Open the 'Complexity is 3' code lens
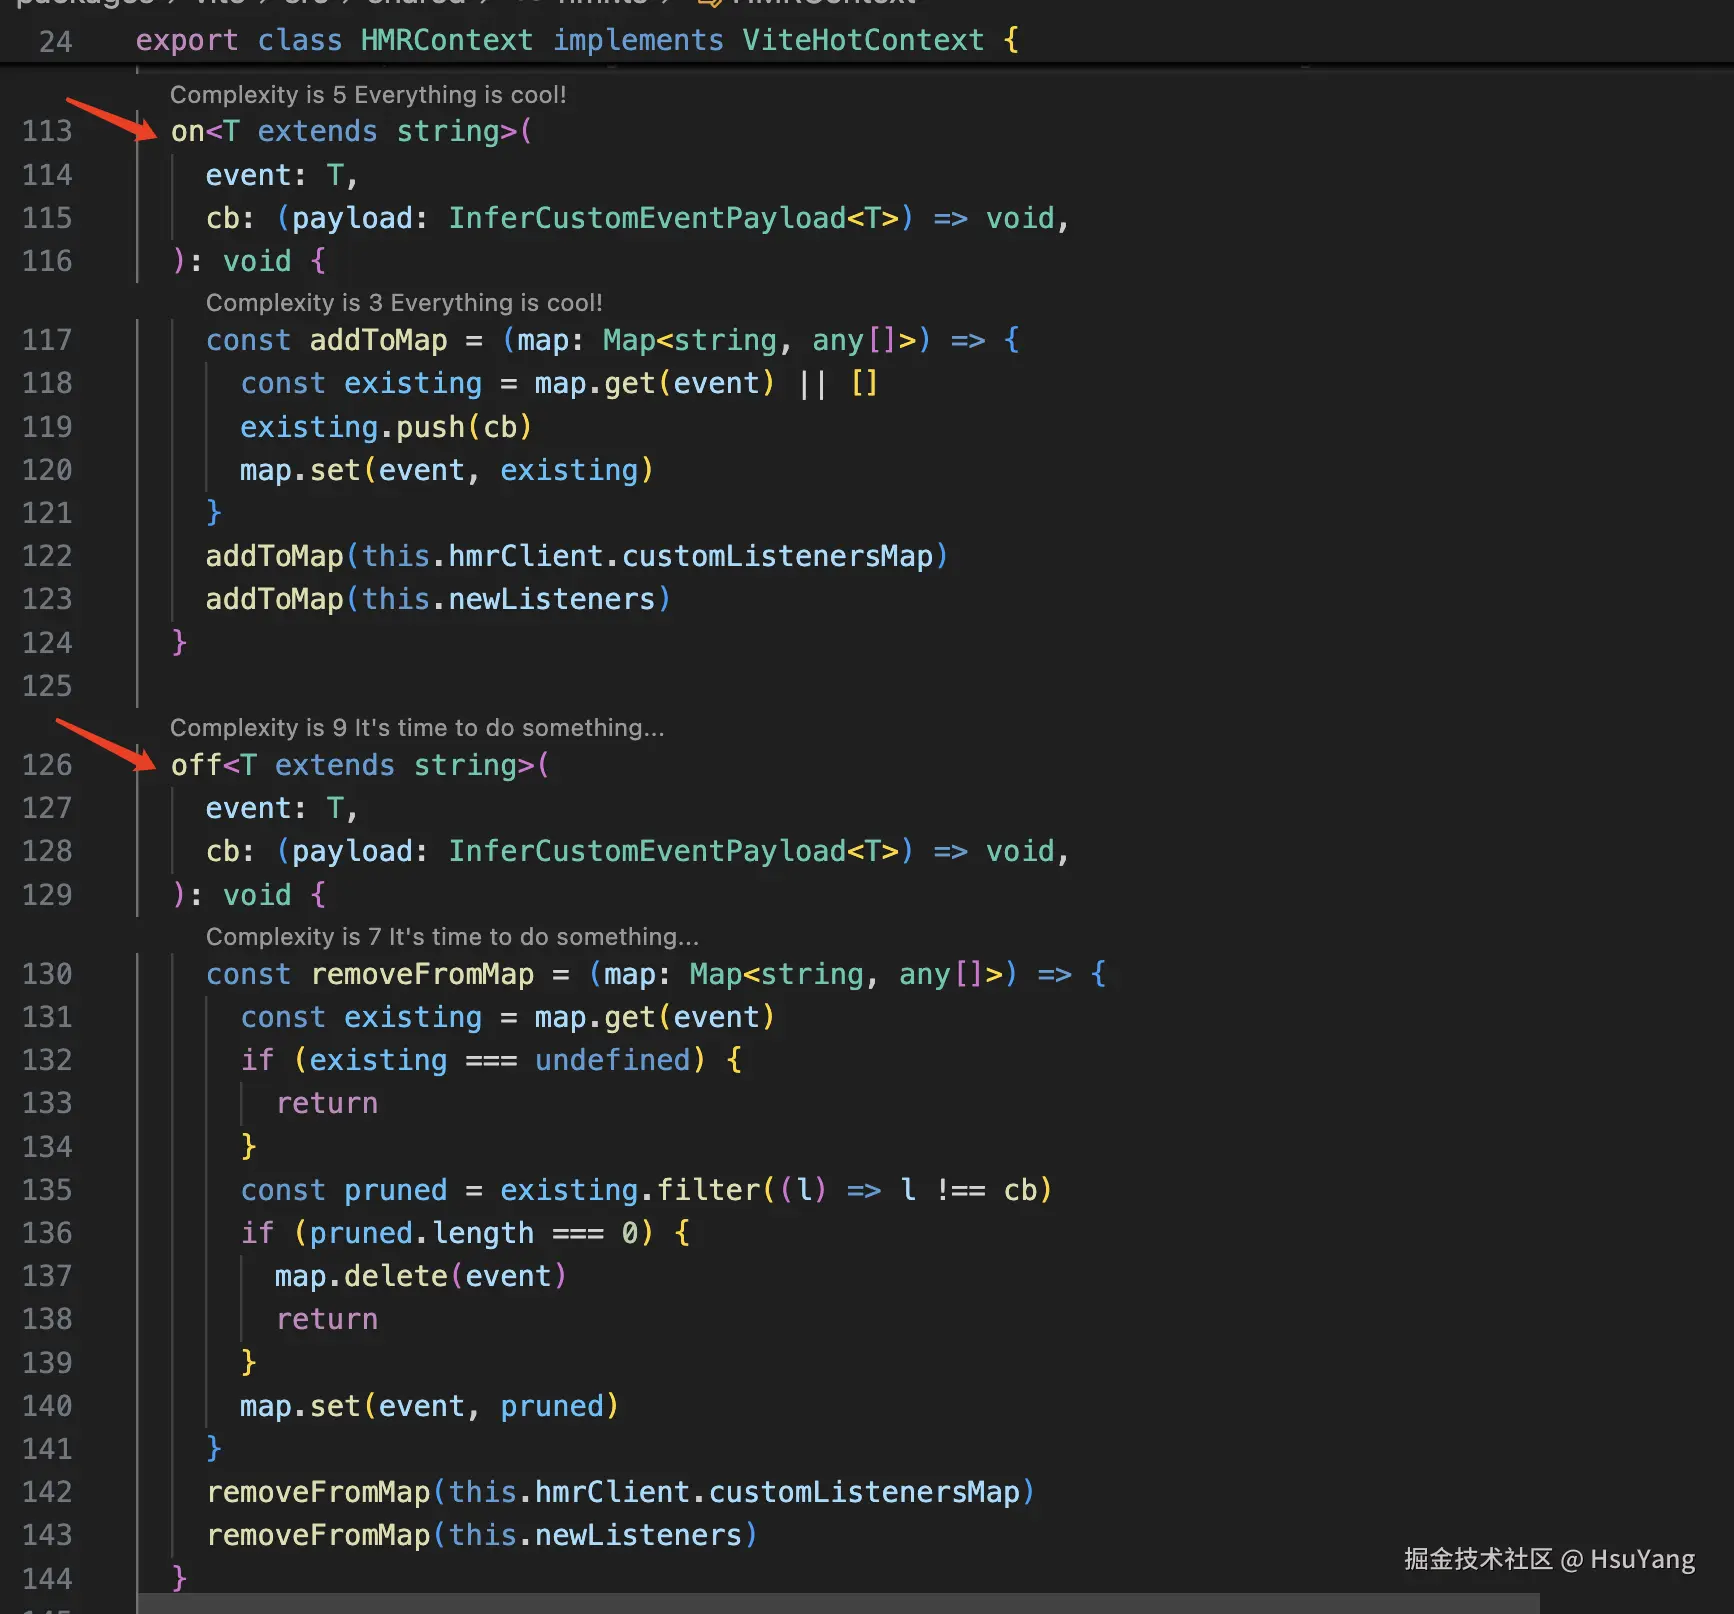 click(x=404, y=303)
